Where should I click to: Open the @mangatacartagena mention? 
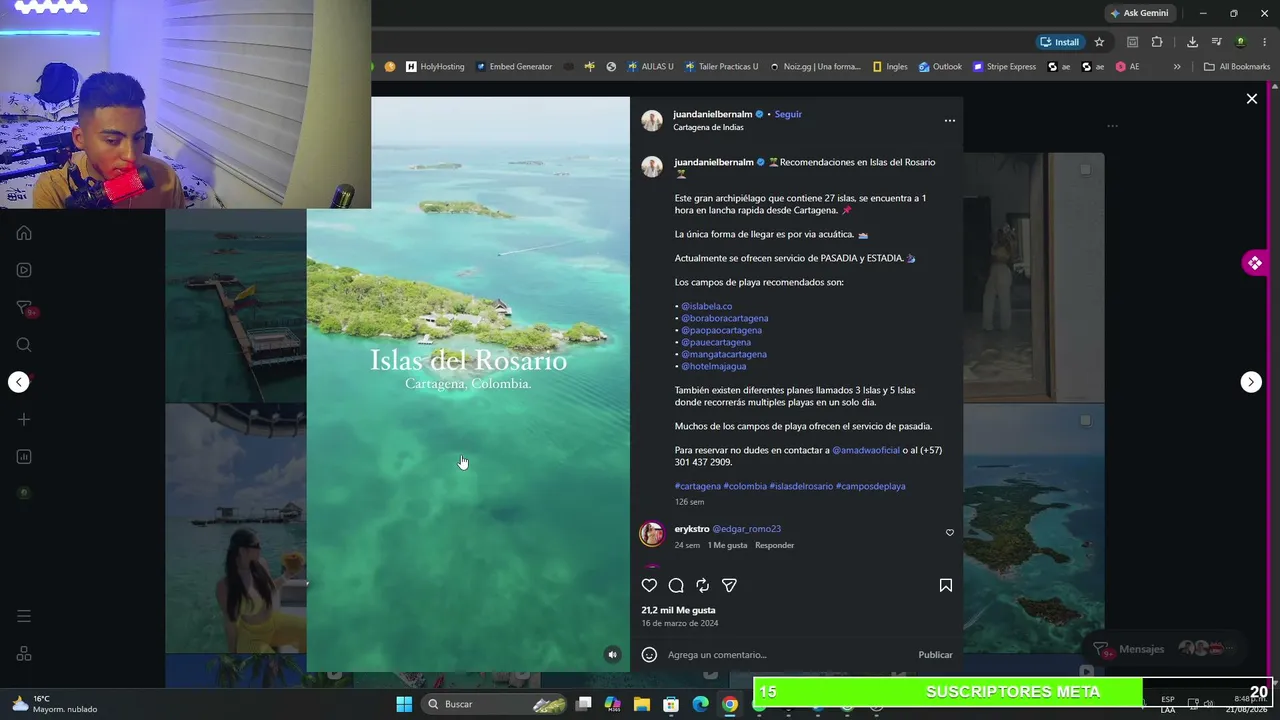pyautogui.click(x=724, y=354)
